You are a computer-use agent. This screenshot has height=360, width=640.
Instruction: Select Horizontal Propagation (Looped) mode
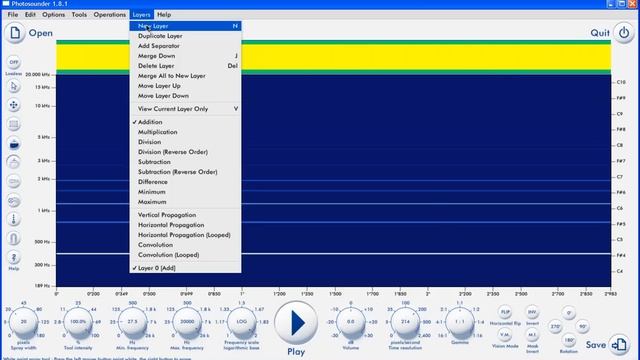(x=185, y=235)
